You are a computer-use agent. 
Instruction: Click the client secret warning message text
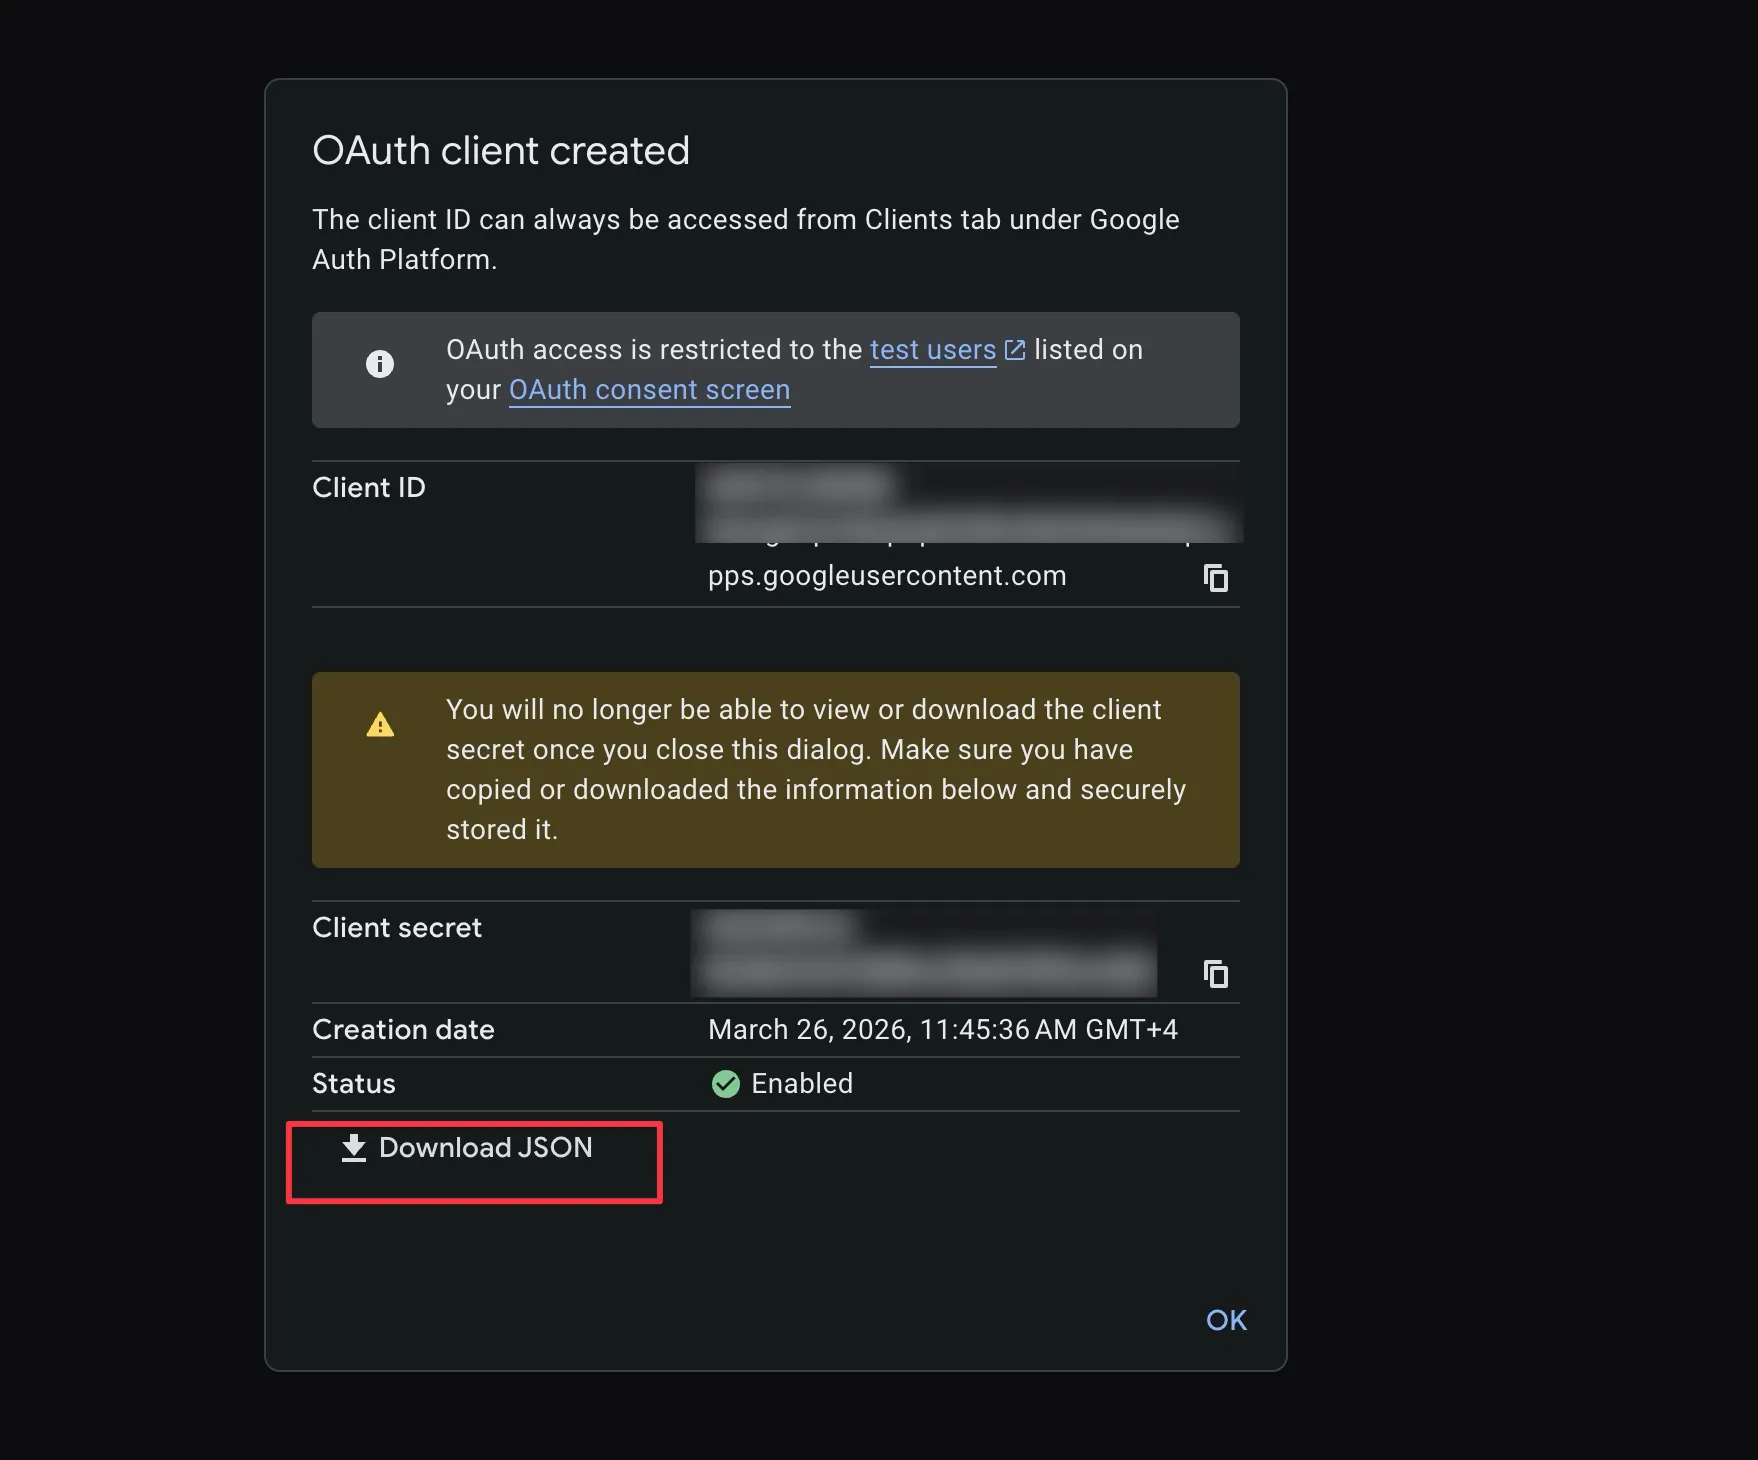tap(814, 769)
